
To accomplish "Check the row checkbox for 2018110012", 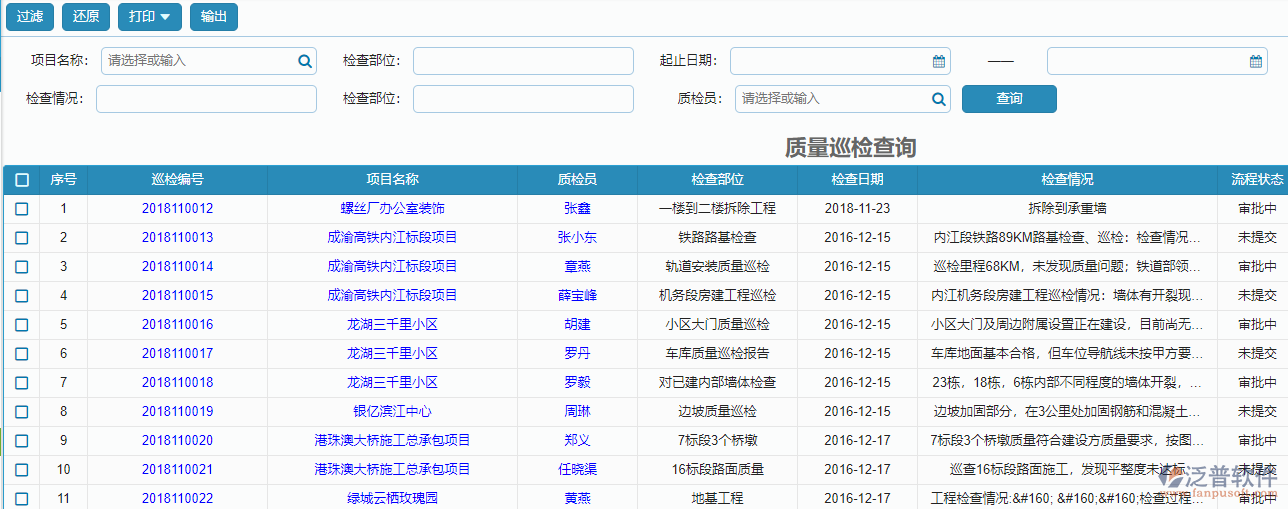I will (21, 209).
